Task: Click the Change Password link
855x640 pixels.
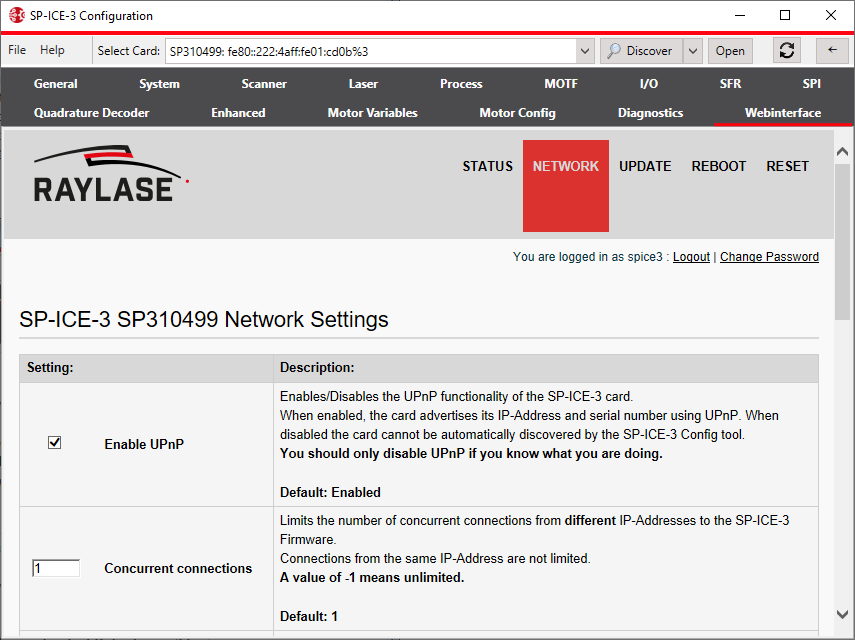Action: coord(769,257)
